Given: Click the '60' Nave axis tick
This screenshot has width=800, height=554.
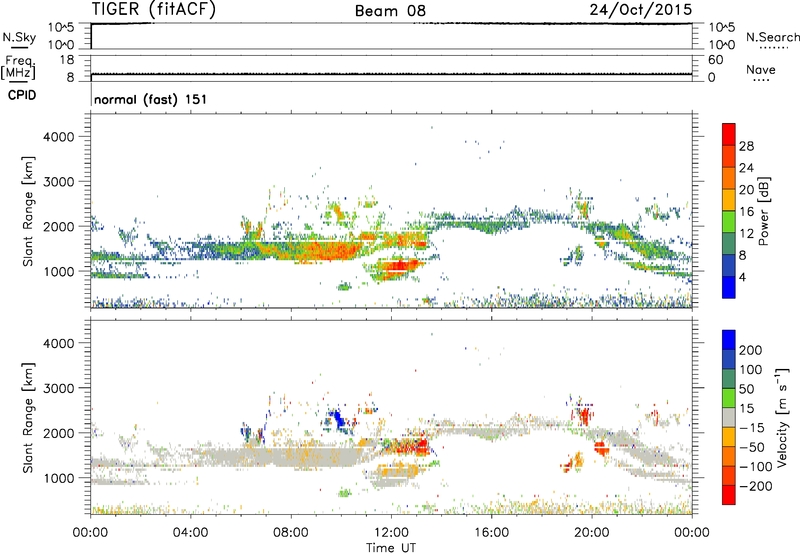Looking at the screenshot, I should click(716, 60).
